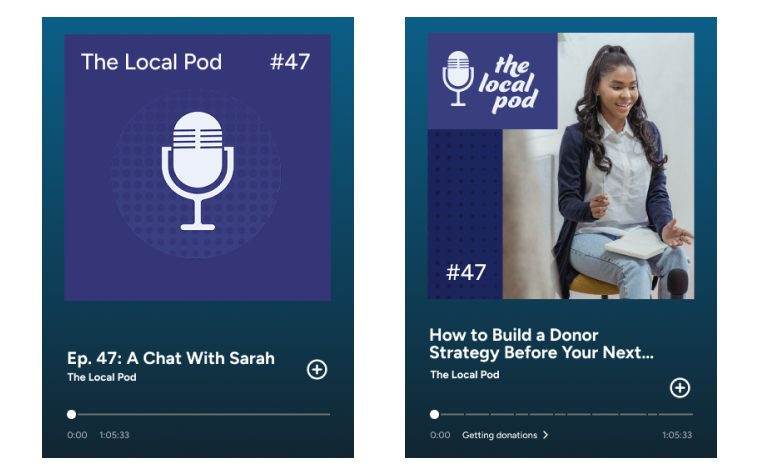This screenshot has height=475, width=759.
Task: Open the left card's microphone cover art
Action: pos(197,167)
